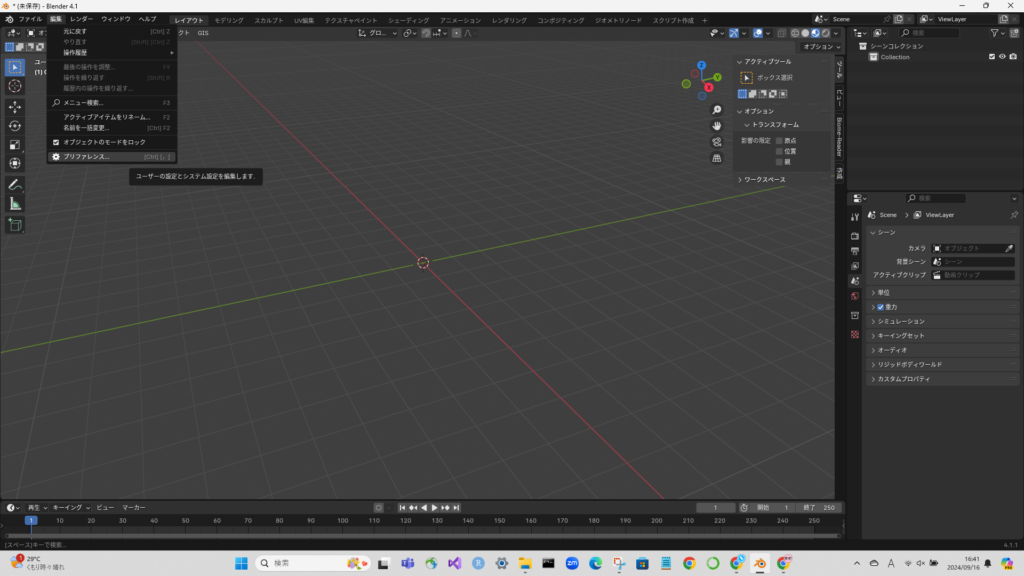
Task: Click the current frame number field
Action: coord(716,508)
